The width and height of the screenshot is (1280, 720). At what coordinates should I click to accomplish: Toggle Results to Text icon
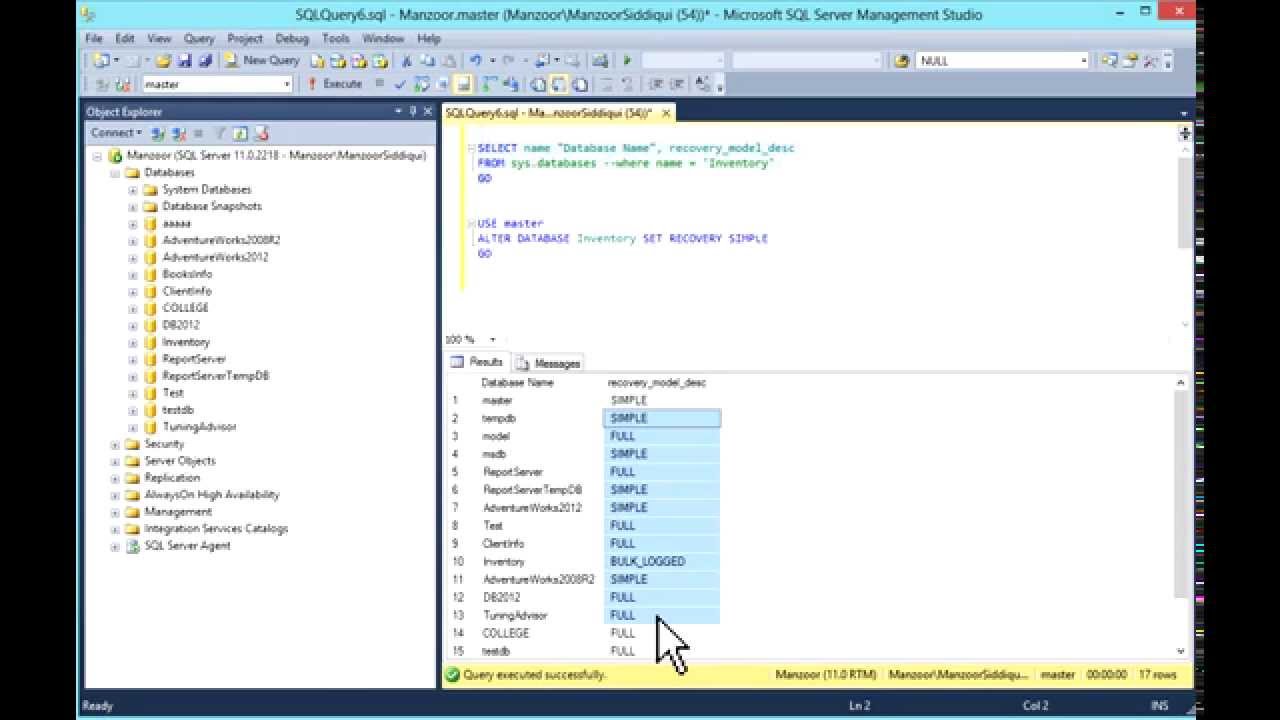(x=538, y=84)
